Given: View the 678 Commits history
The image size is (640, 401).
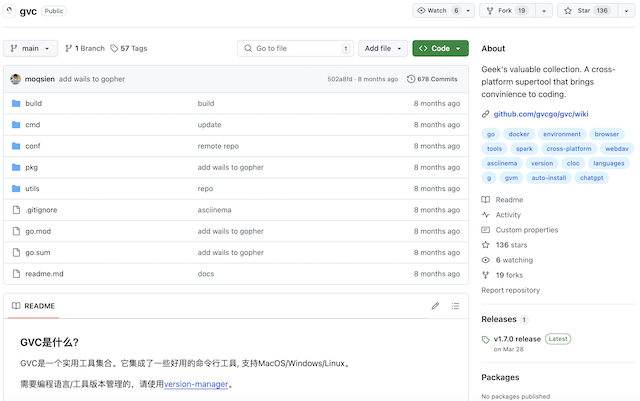Looking at the screenshot, I should (x=432, y=79).
